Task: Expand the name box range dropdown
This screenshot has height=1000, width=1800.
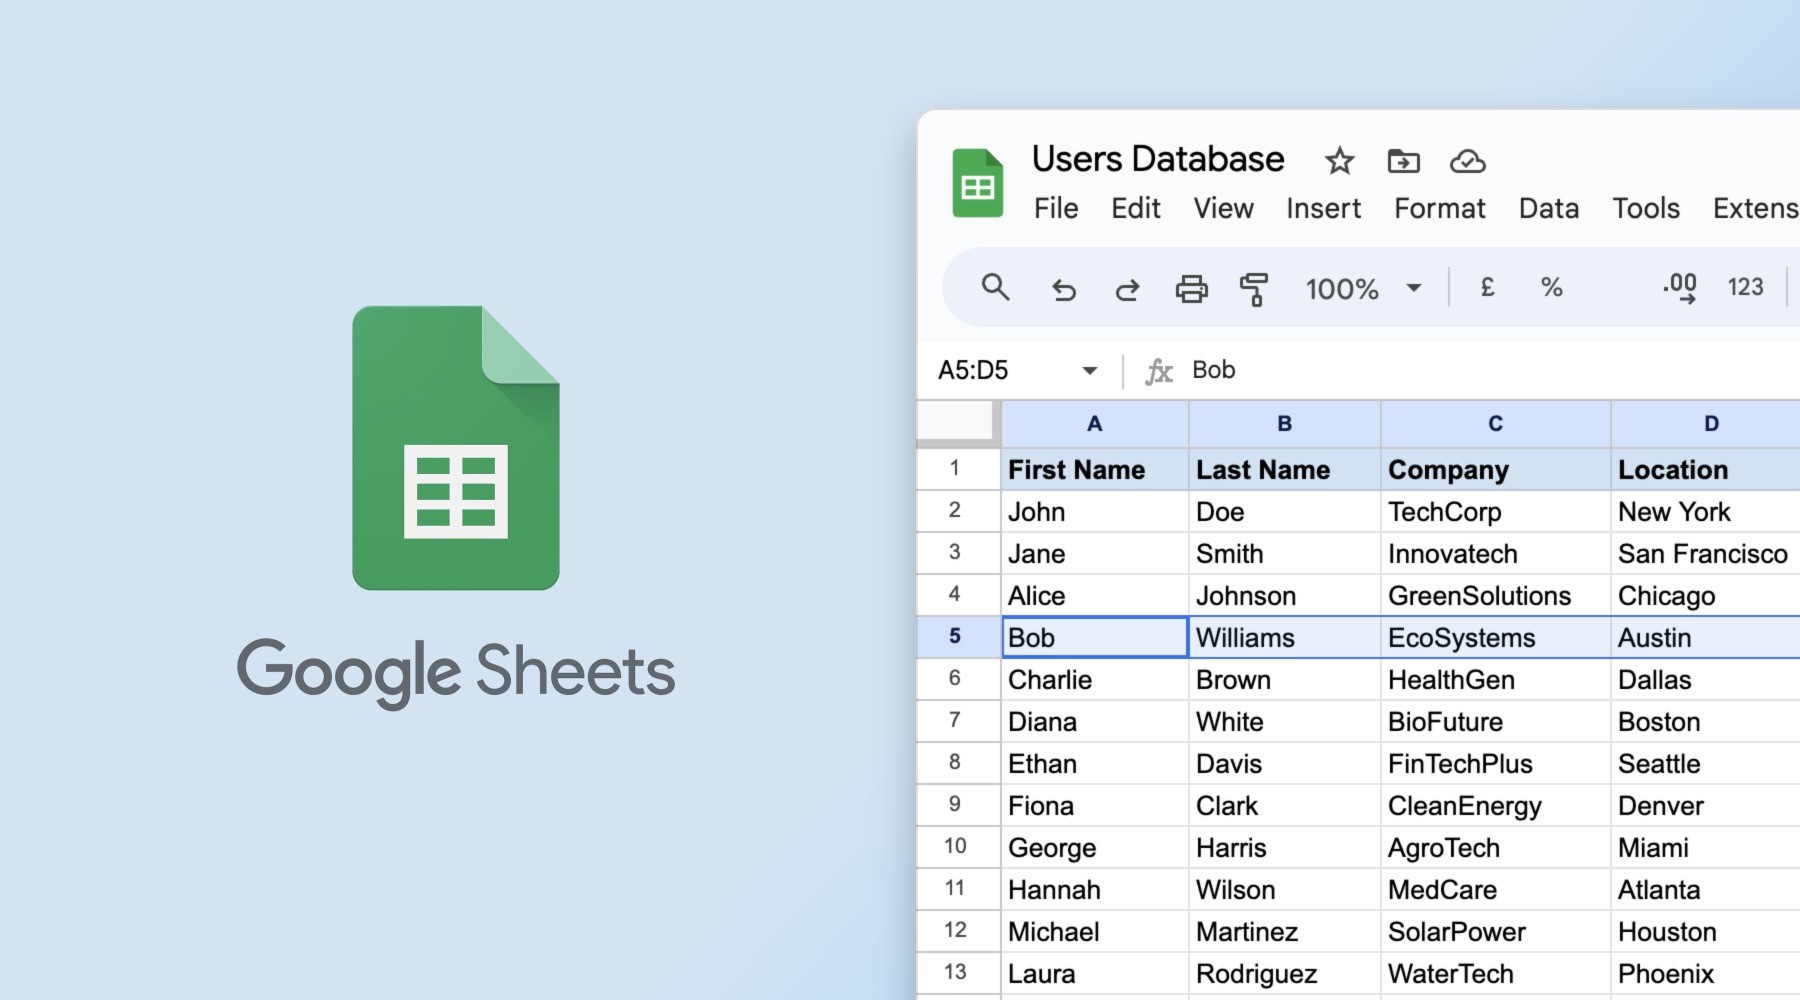Action: pos(1089,371)
